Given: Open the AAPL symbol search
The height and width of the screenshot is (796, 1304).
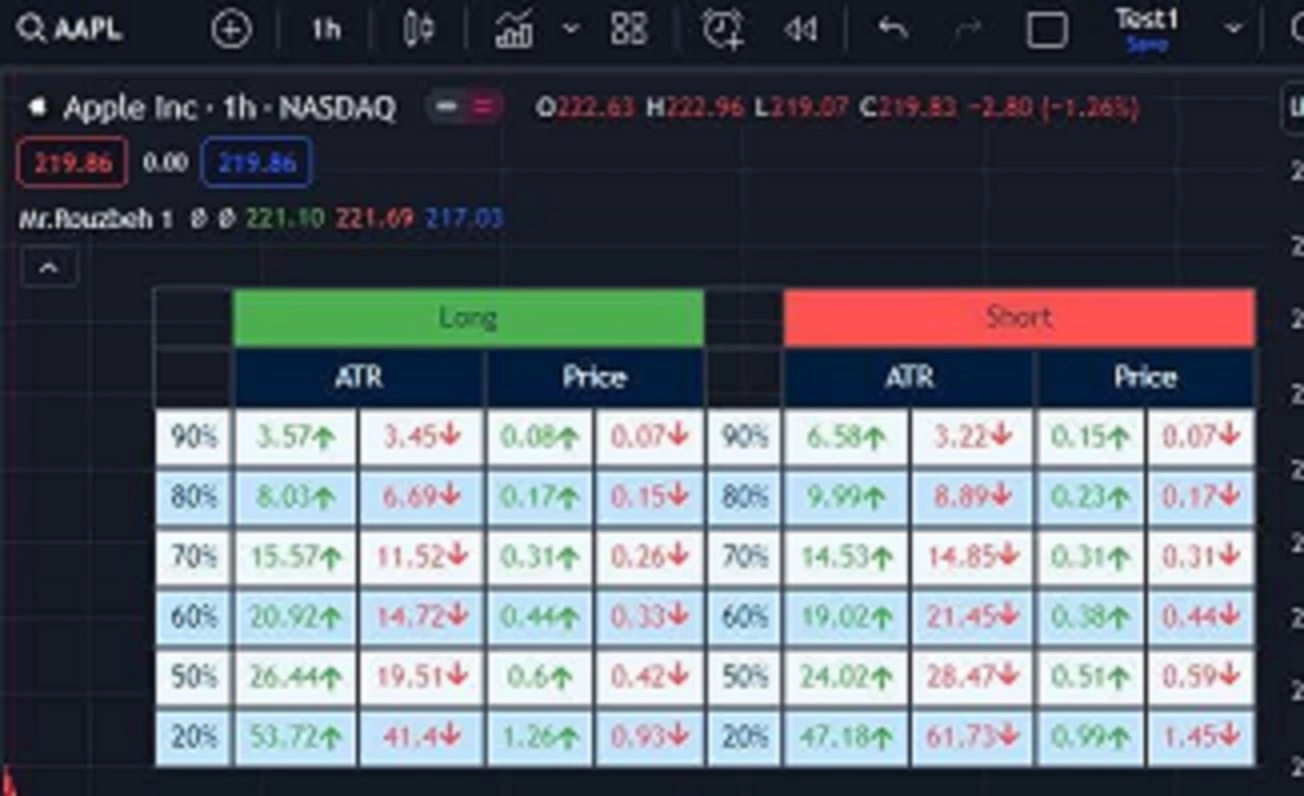Looking at the screenshot, I should [x=70, y=29].
